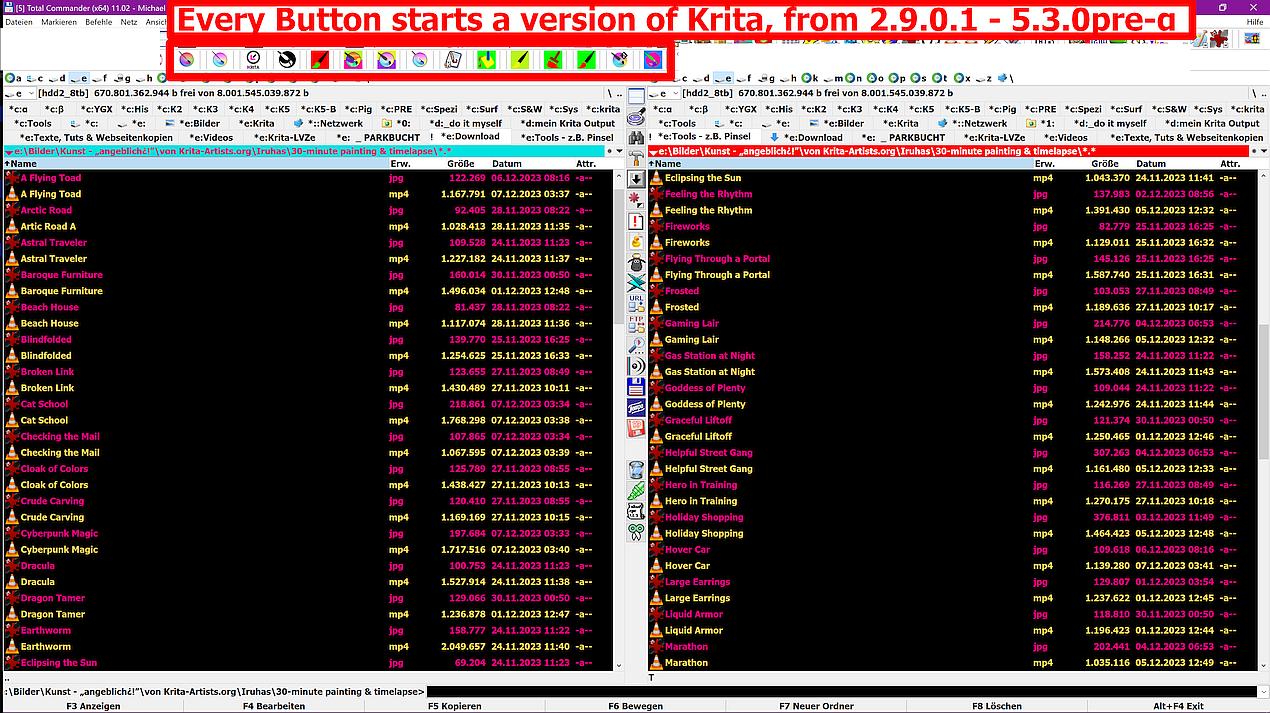Click the yellow duck icon in the middle bar

pos(636,242)
